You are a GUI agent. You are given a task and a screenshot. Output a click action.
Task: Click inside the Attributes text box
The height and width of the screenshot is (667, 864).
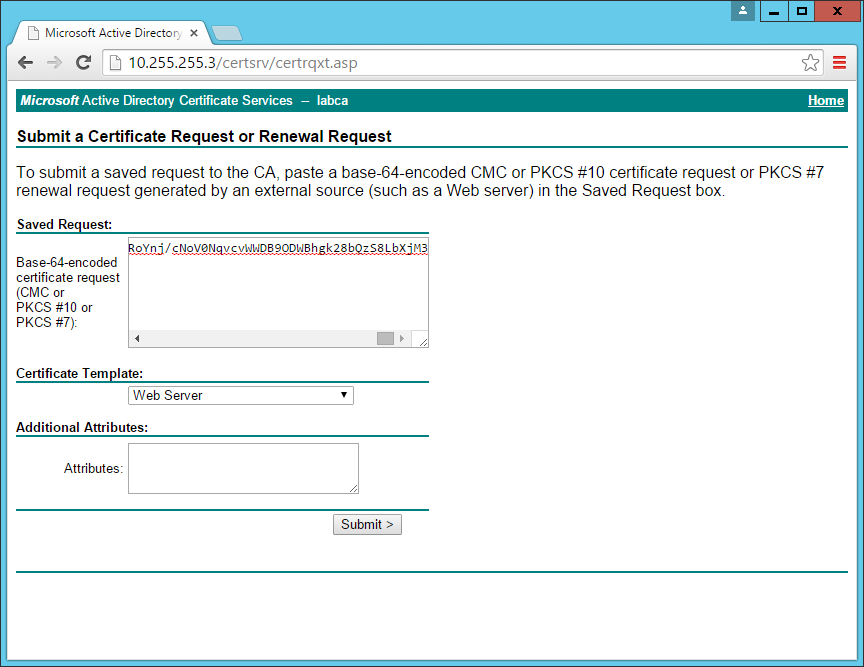[x=242, y=468]
